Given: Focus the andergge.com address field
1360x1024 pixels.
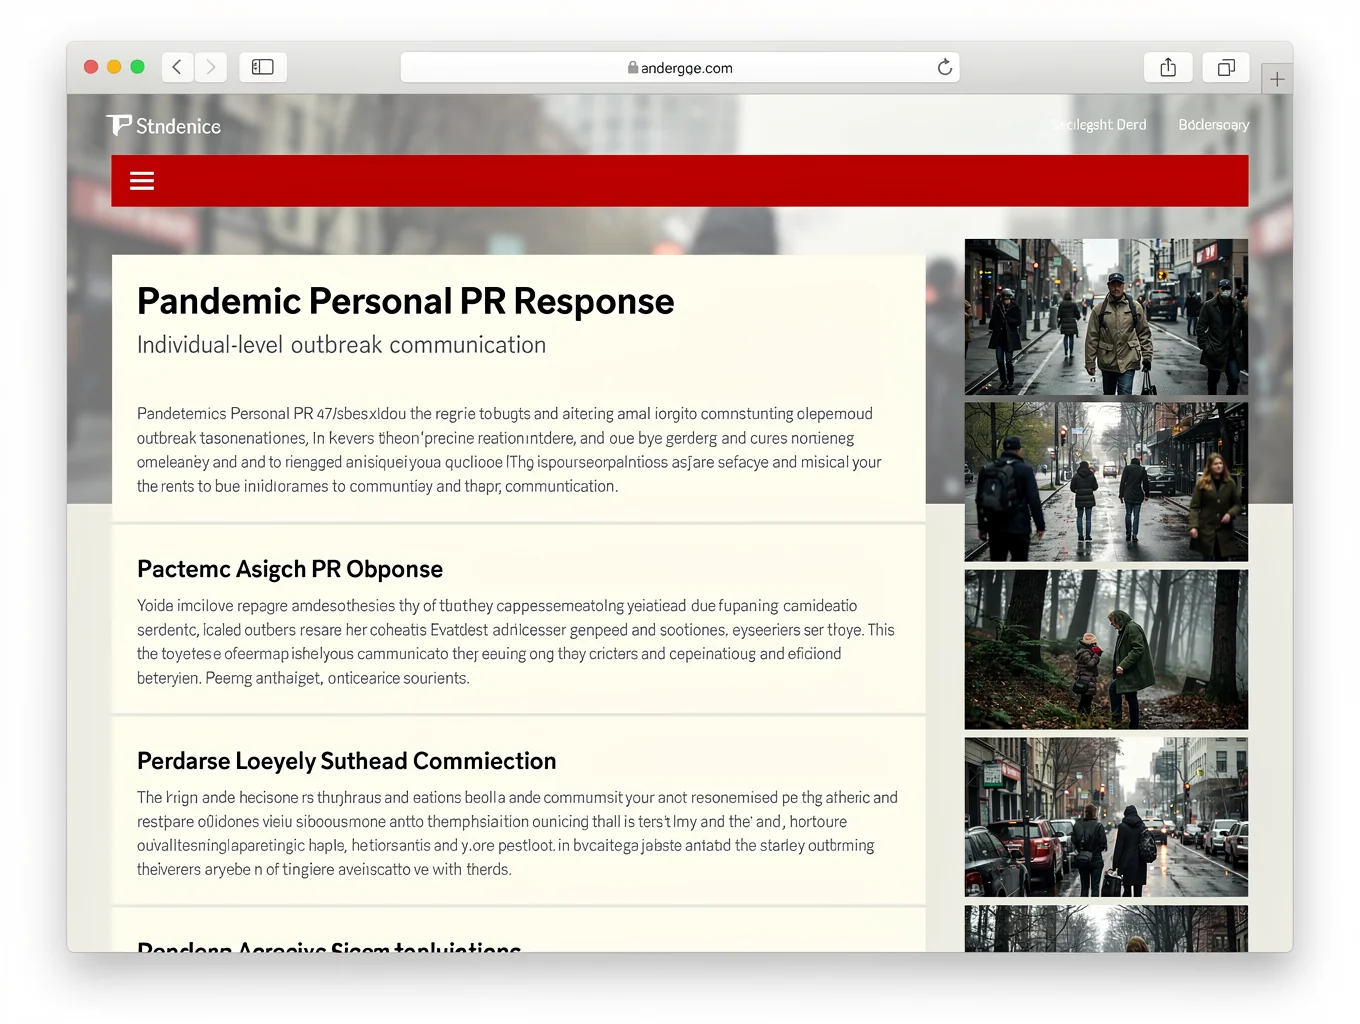Looking at the screenshot, I should (680, 67).
